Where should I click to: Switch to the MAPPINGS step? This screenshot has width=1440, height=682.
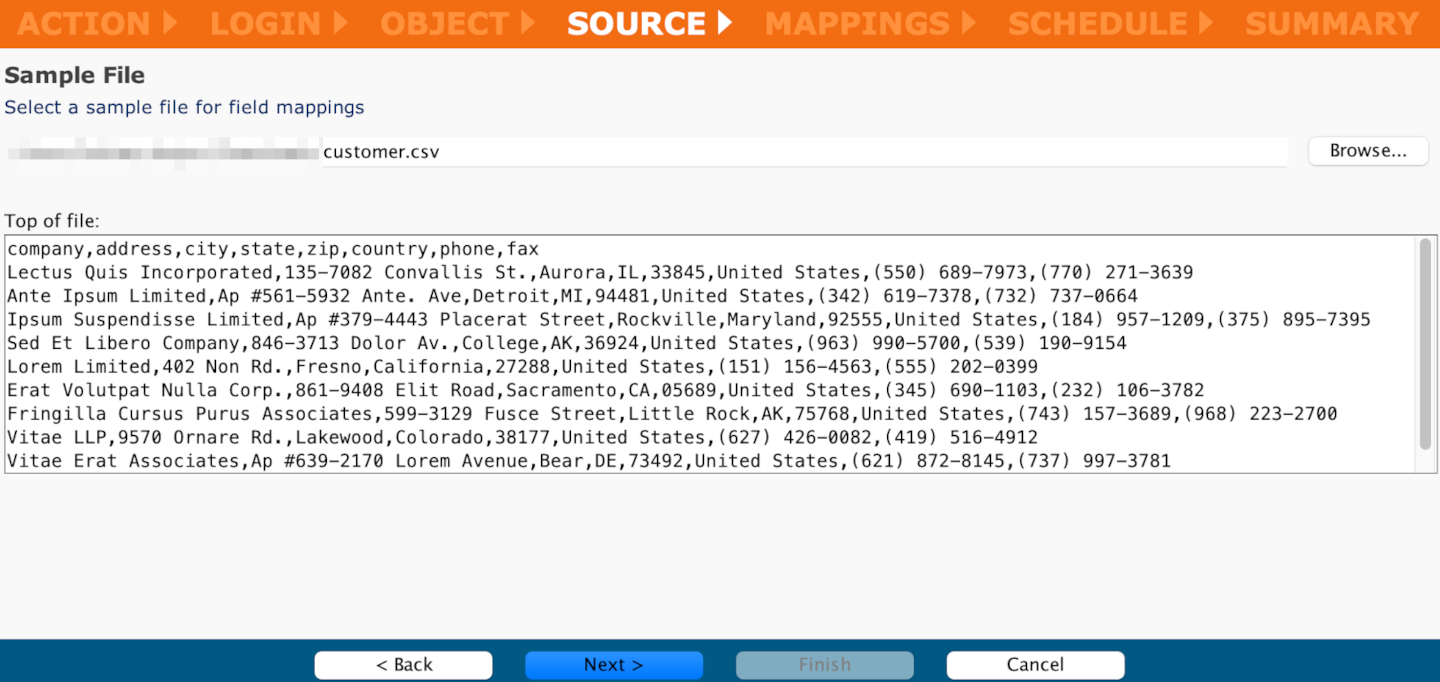tap(857, 24)
